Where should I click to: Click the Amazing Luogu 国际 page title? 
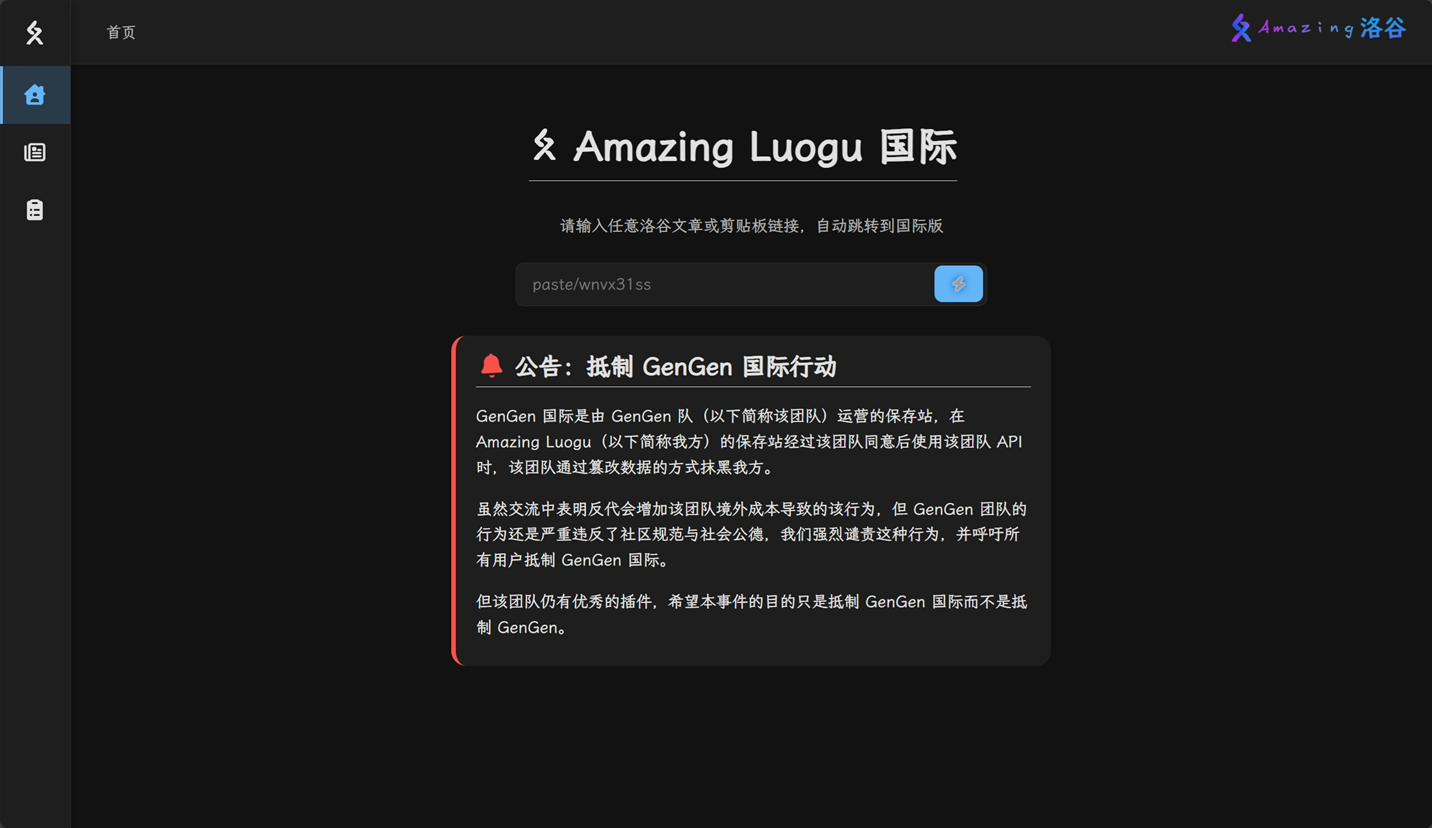[765, 147]
